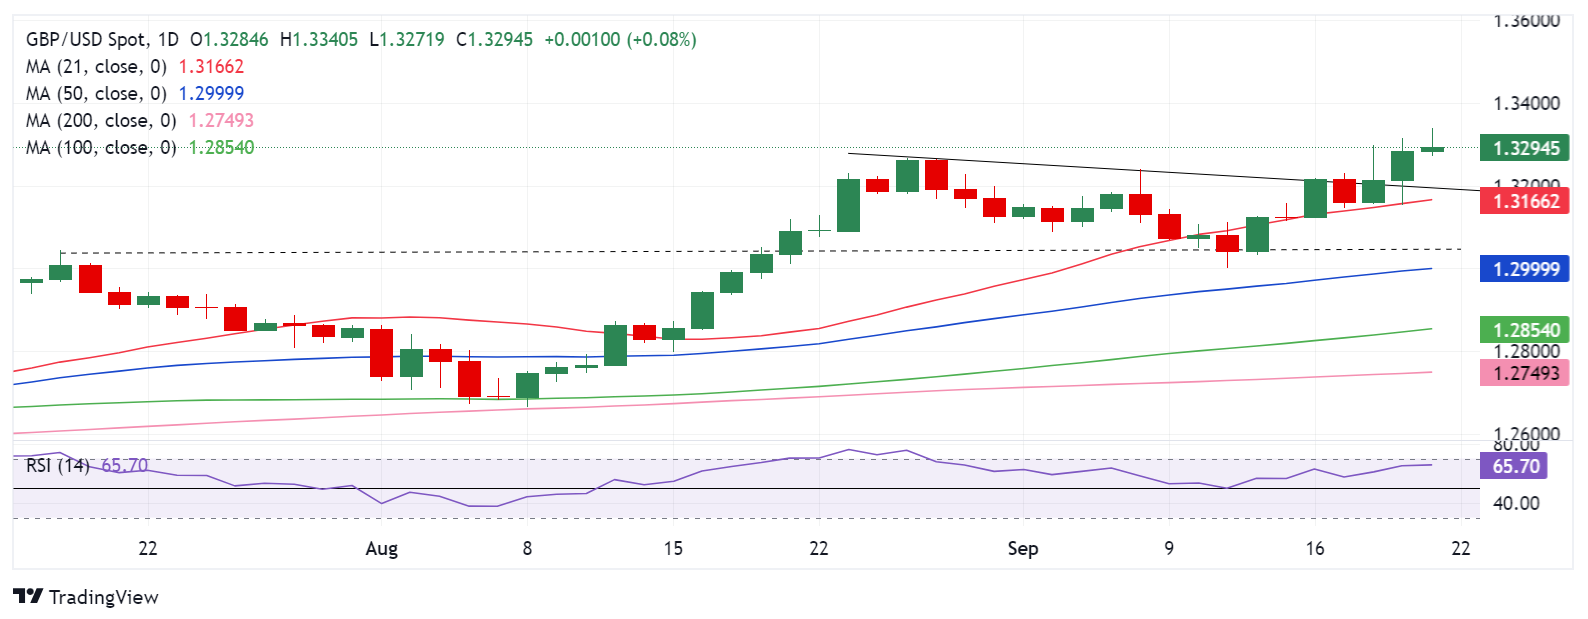
Task: Select the blue 1.29999 MA price tag
Action: (1526, 269)
